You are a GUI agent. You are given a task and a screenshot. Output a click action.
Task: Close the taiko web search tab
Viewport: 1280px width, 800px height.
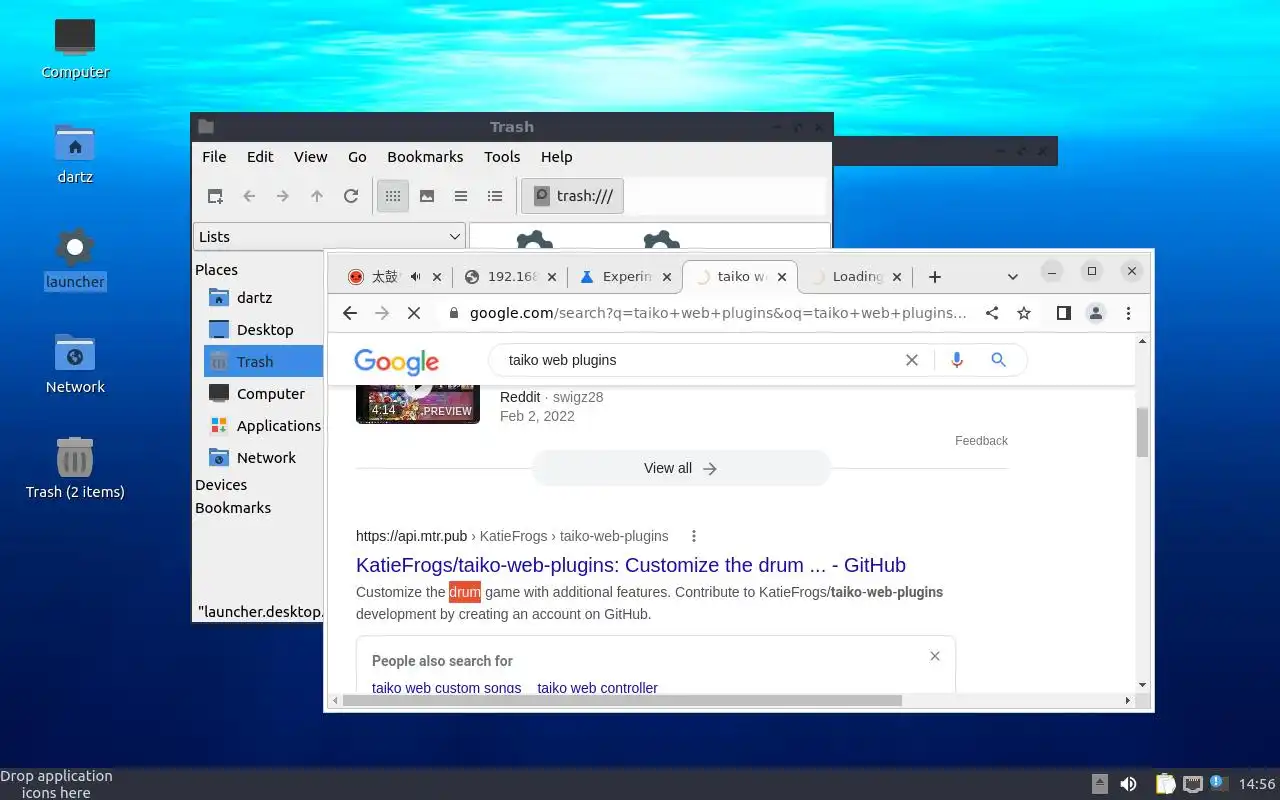(782, 277)
